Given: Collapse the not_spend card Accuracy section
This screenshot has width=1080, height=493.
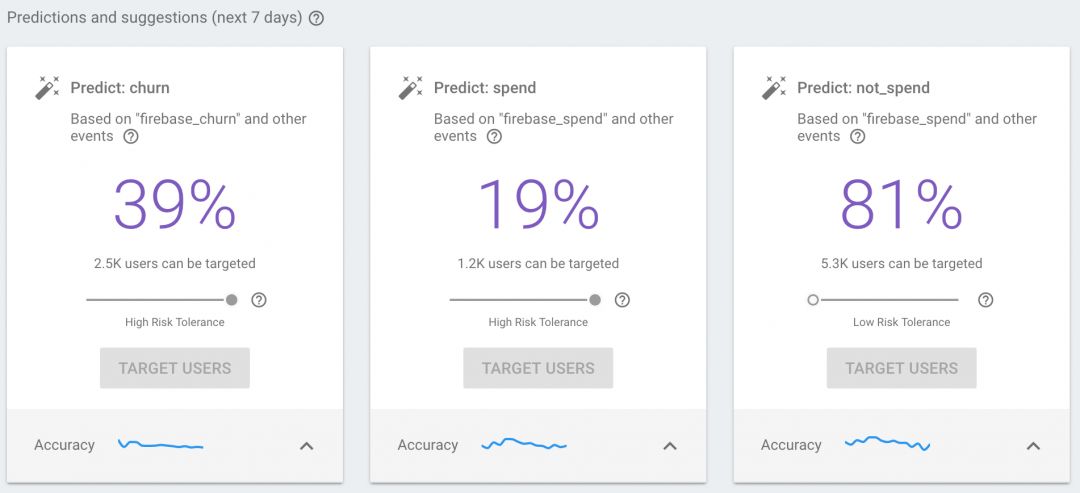Looking at the screenshot, I should click(1033, 446).
